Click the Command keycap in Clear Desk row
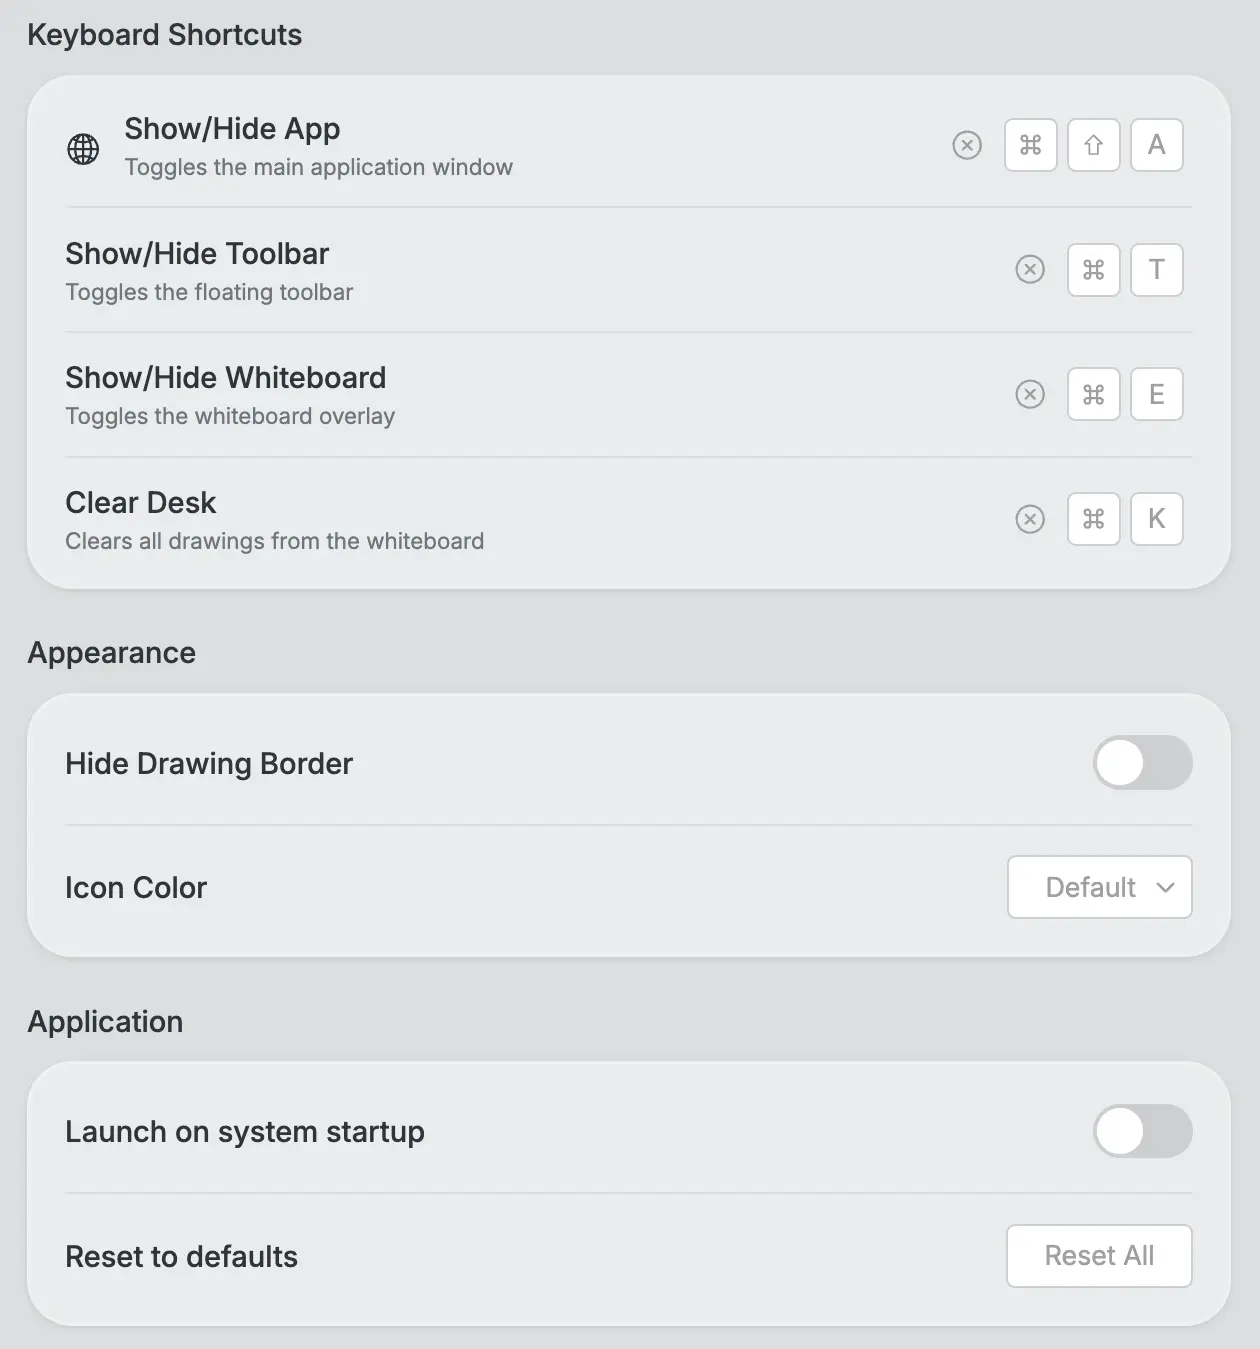The height and width of the screenshot is (1349, 1260). click(1093, 519)
